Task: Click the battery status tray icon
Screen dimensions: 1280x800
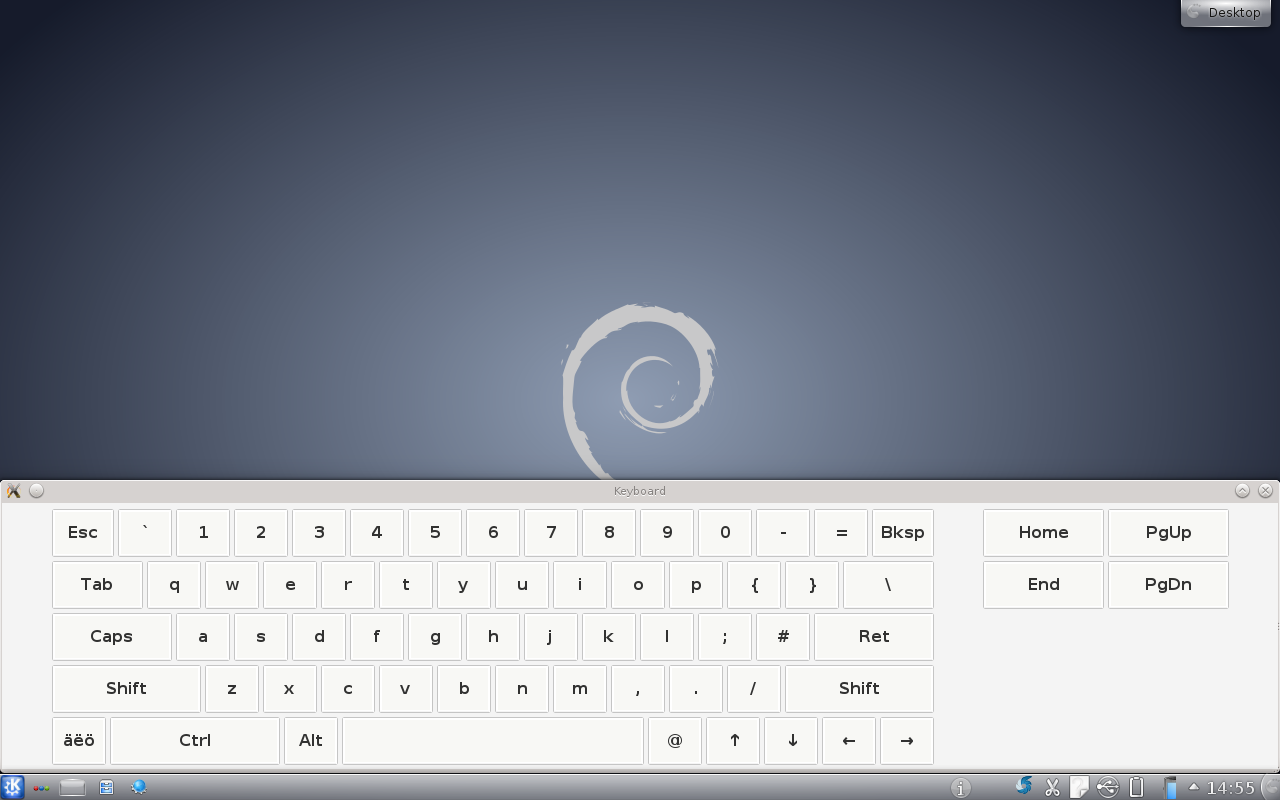Action: coord(1136,788)
